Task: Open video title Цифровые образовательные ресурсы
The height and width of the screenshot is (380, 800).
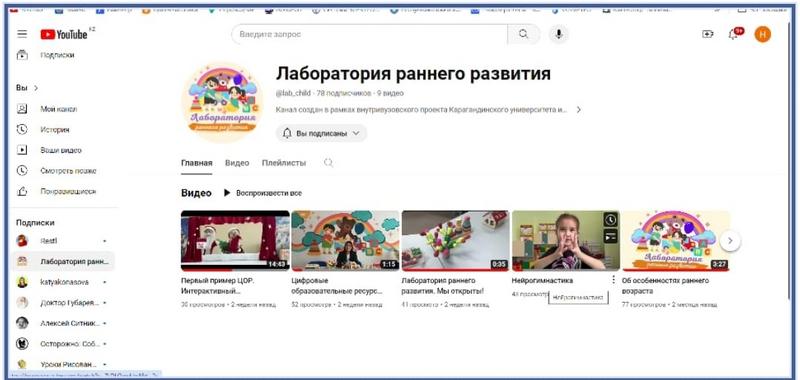Action: click(x=337, y=286)
